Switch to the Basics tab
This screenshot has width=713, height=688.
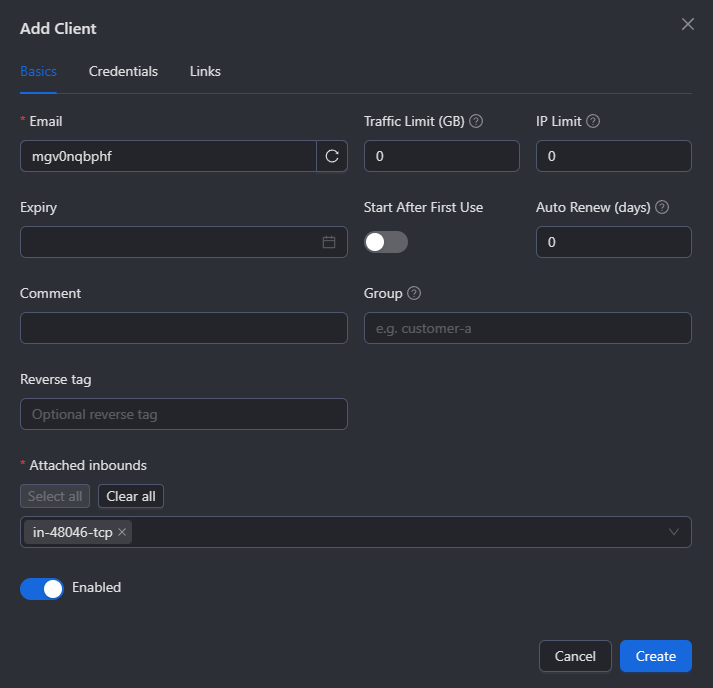pos(38,71)
